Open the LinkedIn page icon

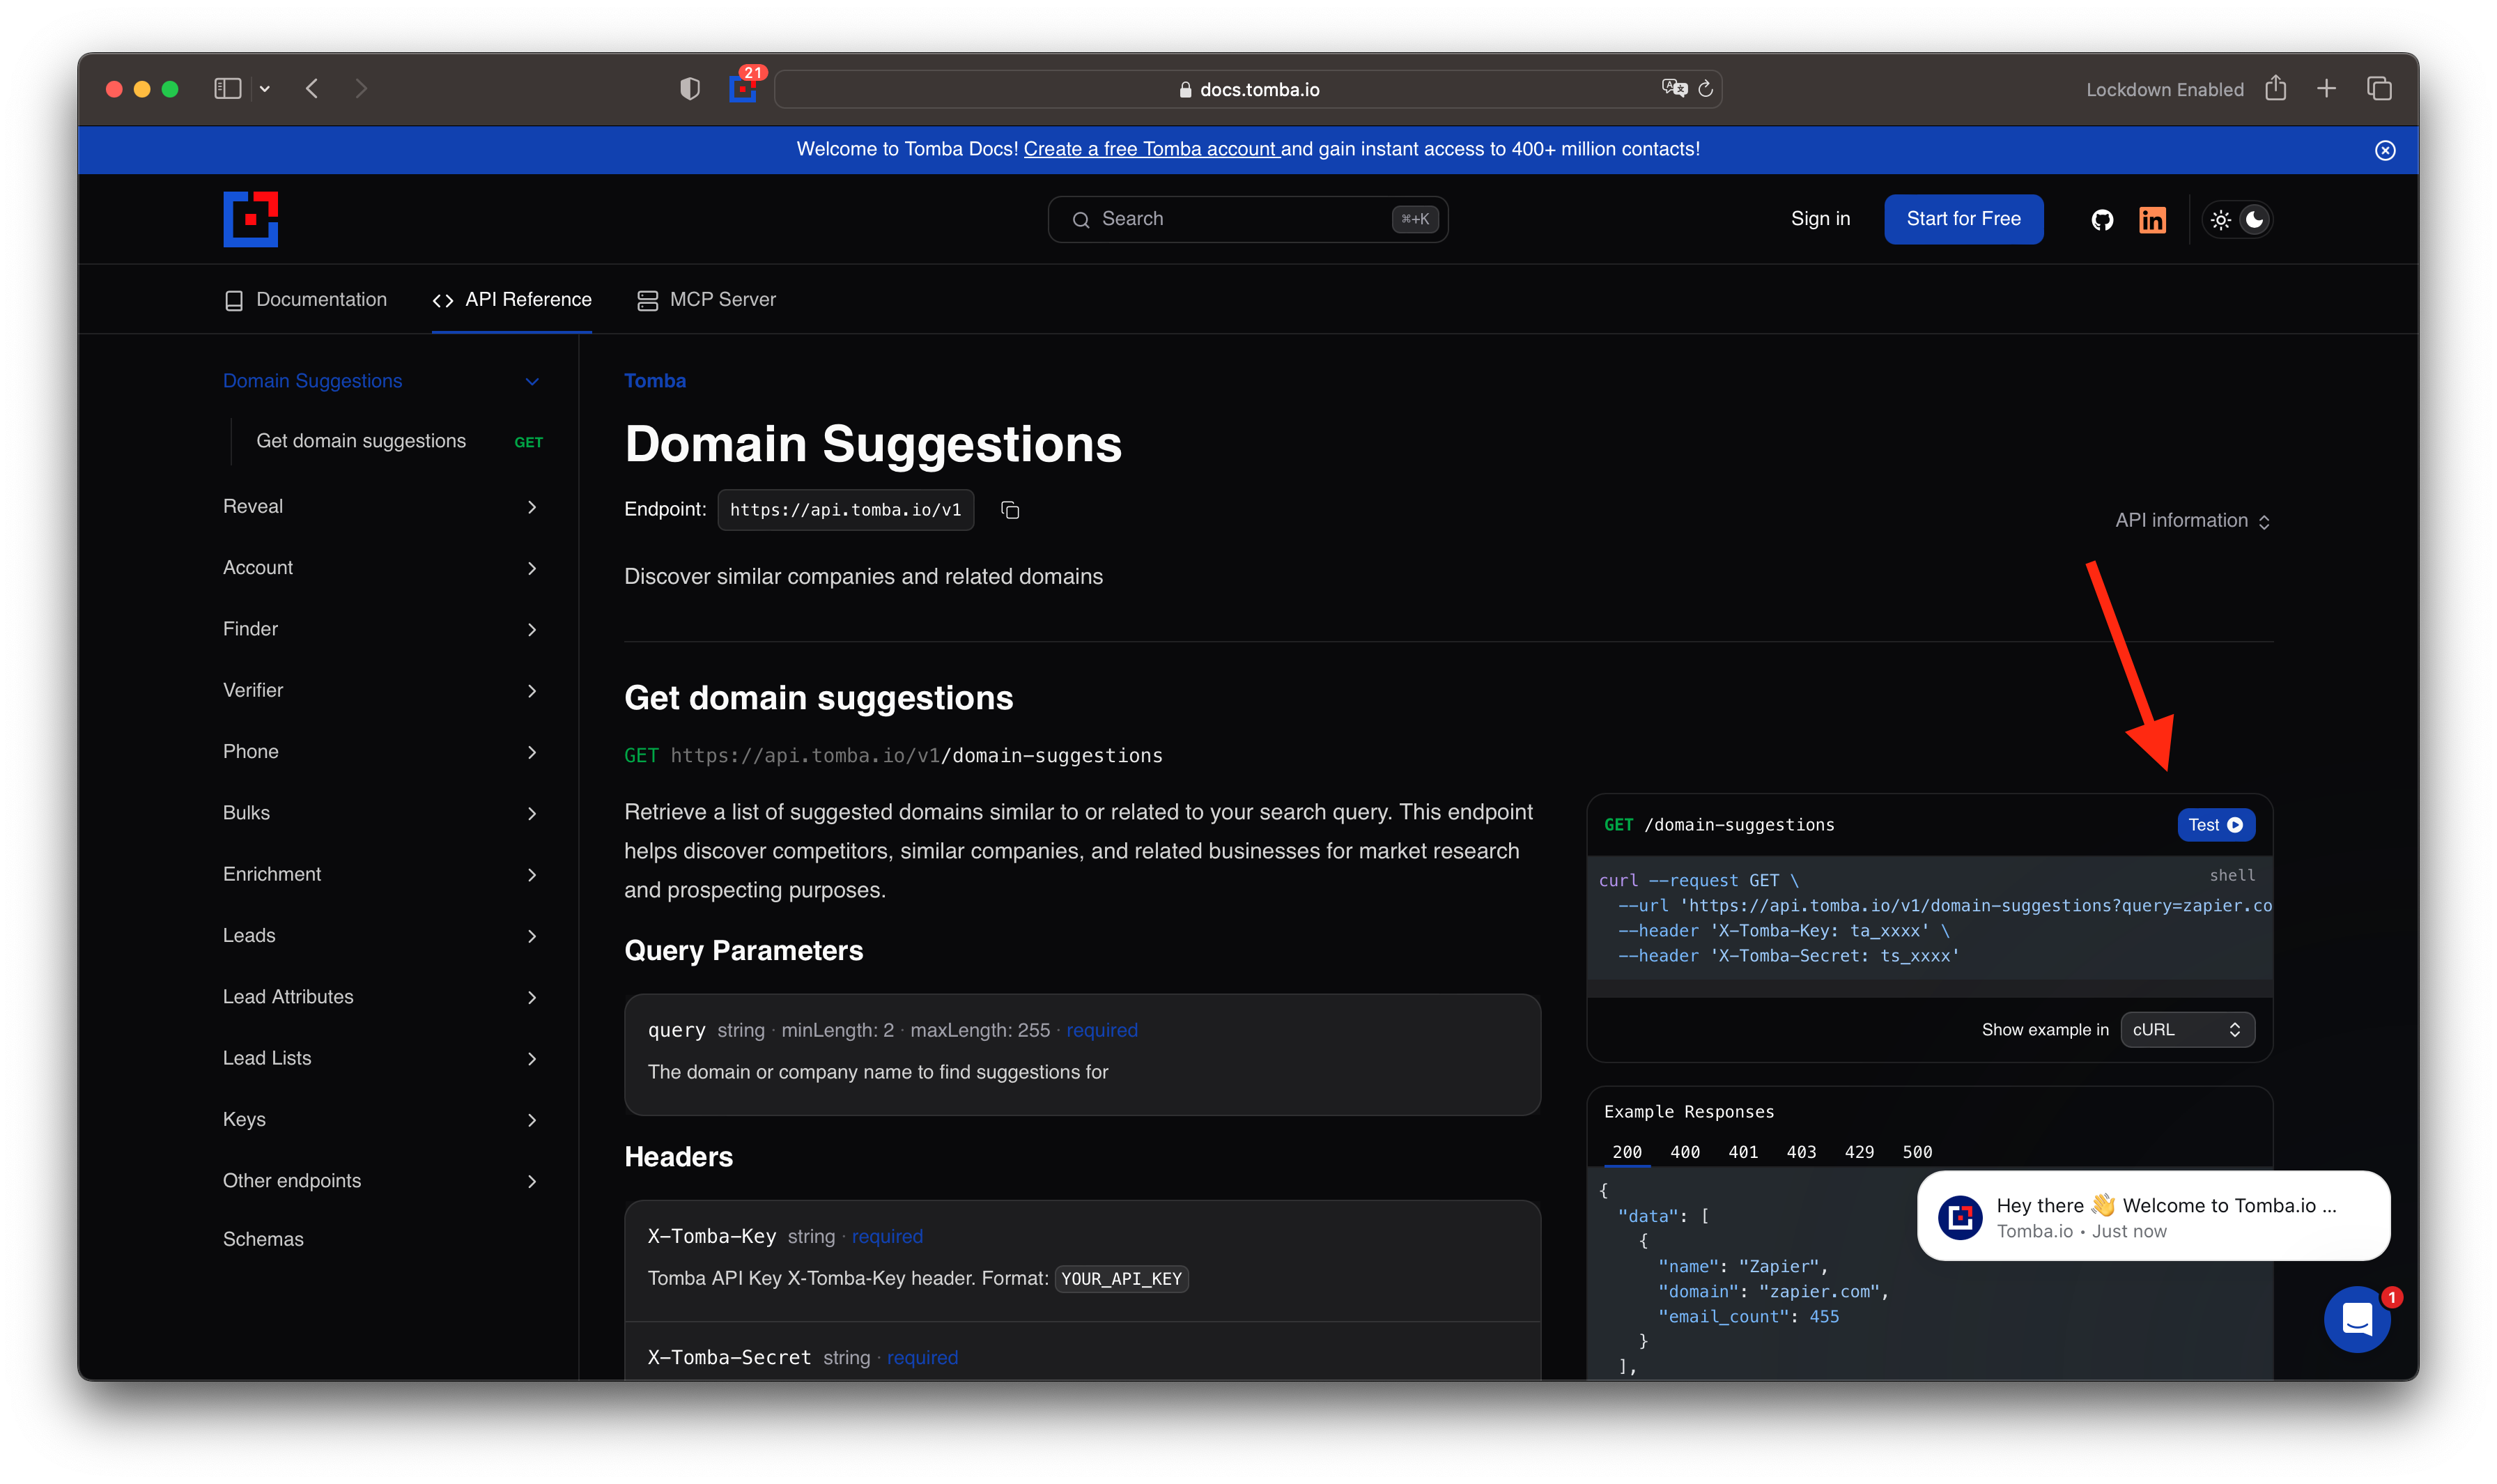pyautogui.click(x=2152, y=219)
